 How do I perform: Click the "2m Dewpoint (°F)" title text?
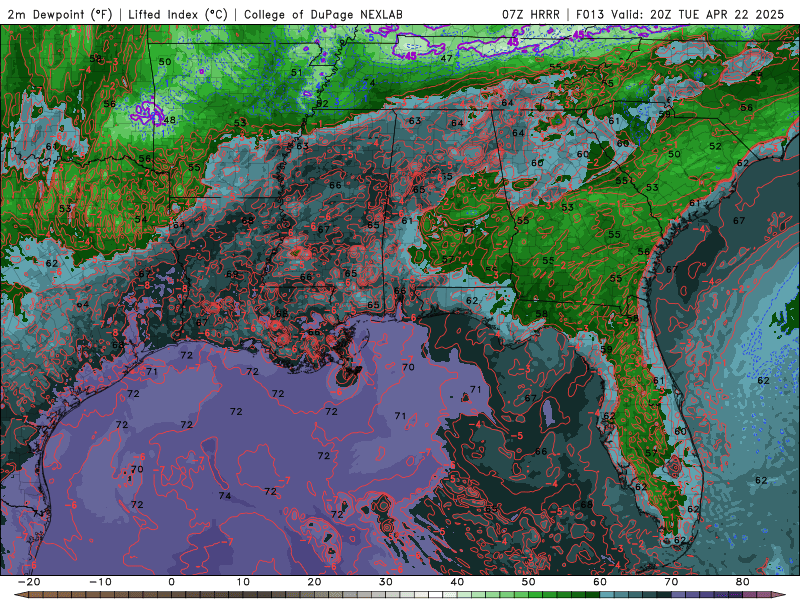tap(60, 14)
